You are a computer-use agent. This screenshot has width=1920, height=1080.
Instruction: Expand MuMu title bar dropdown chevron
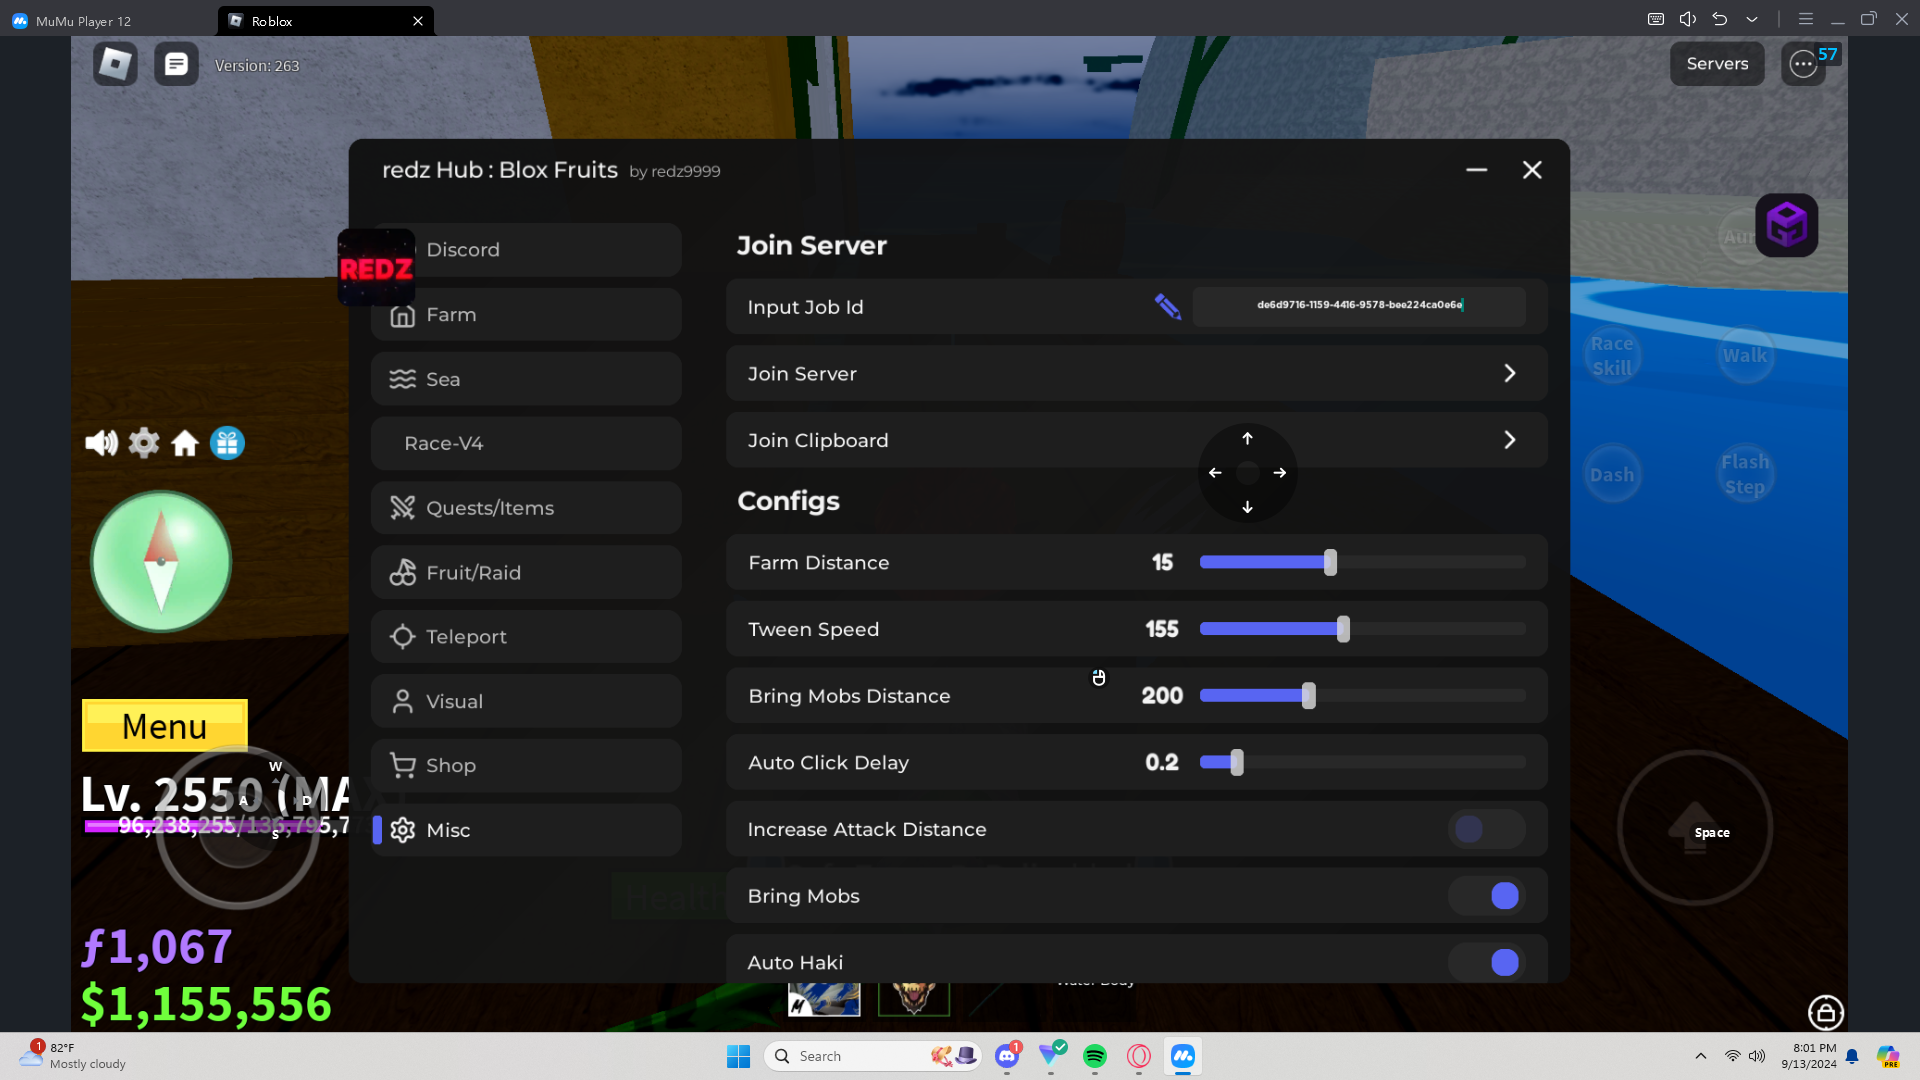[x=1752, y=19]
